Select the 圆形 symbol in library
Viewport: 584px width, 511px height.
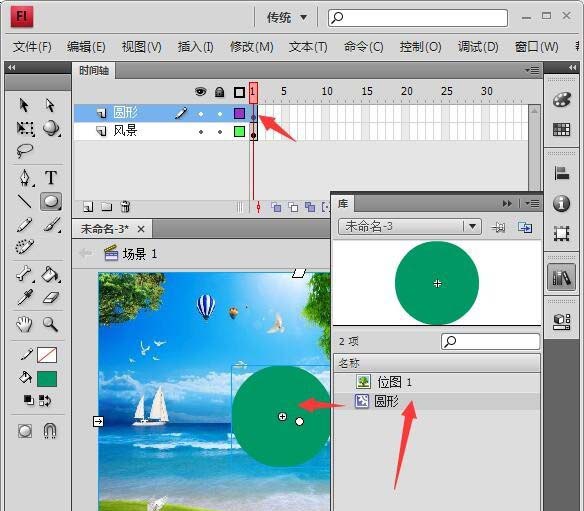point(437,401)
